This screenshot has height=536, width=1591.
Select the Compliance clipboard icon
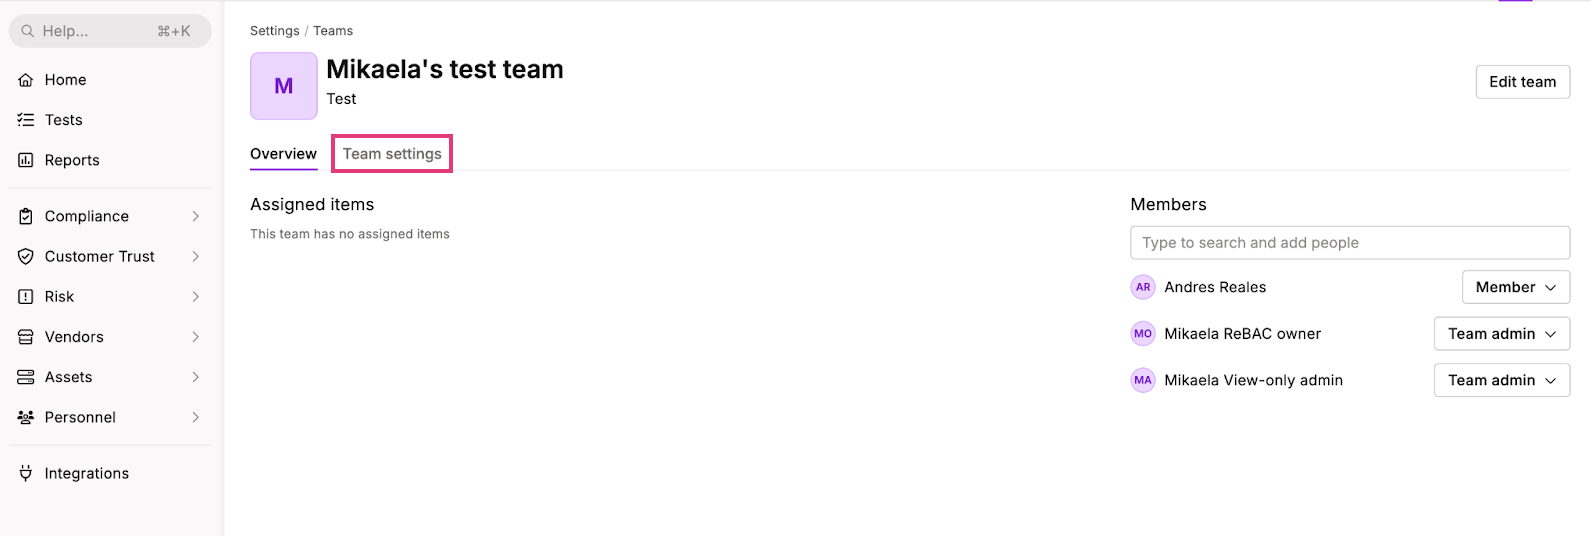(x=26, y=216)
